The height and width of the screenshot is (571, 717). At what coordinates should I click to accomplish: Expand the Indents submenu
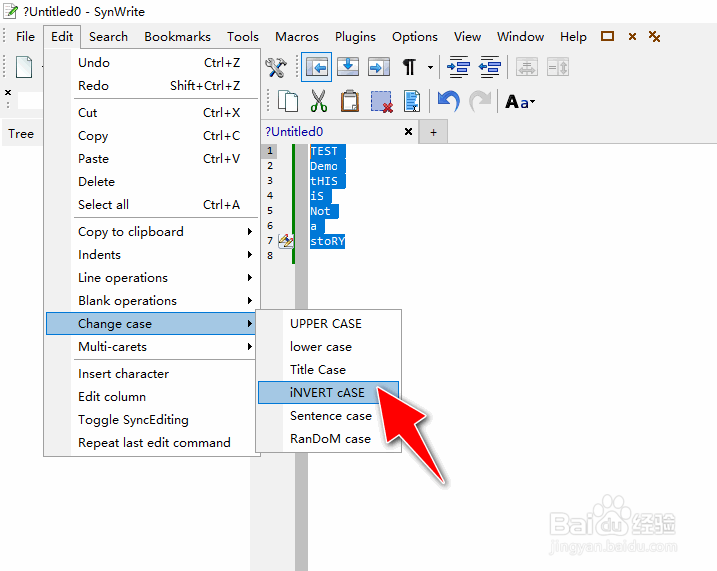(x=152, y=255)
